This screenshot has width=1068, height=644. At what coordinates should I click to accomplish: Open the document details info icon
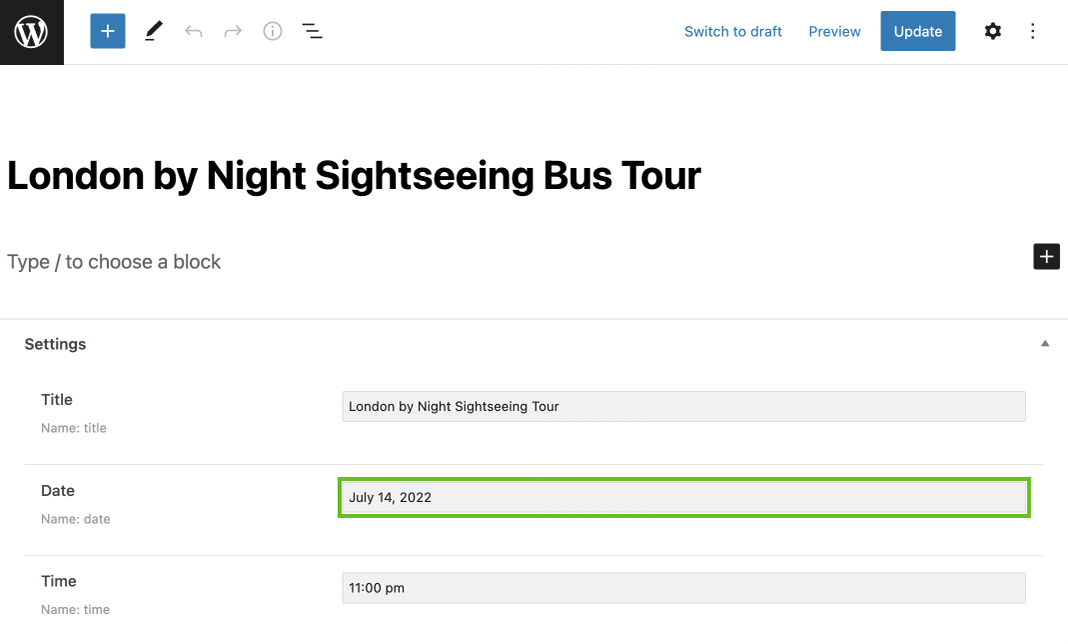point(272,31)
